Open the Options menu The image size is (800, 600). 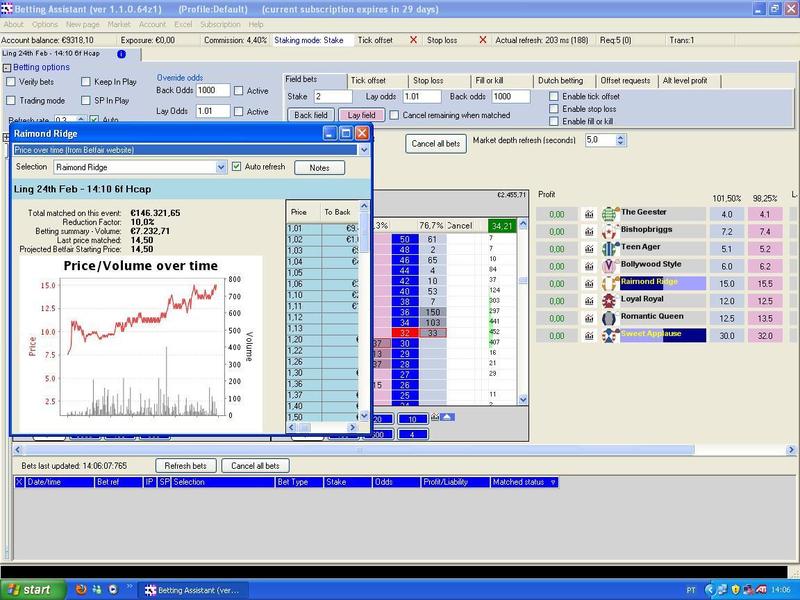pos(45,24)
